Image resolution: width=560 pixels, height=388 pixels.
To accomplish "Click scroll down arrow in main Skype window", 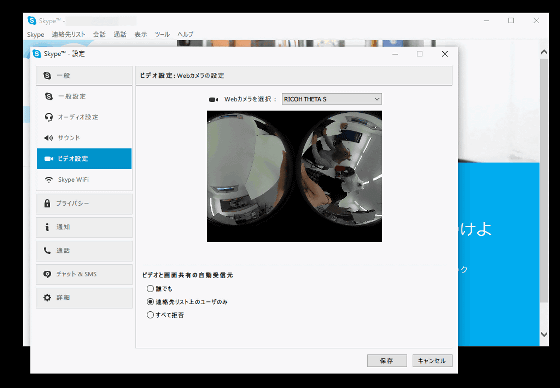I will tap(544, 334).
